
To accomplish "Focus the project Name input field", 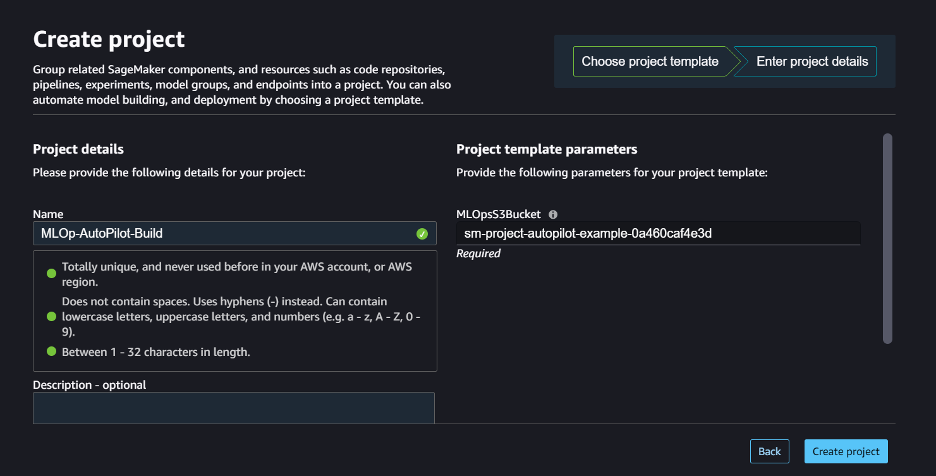I will [220, 234].
